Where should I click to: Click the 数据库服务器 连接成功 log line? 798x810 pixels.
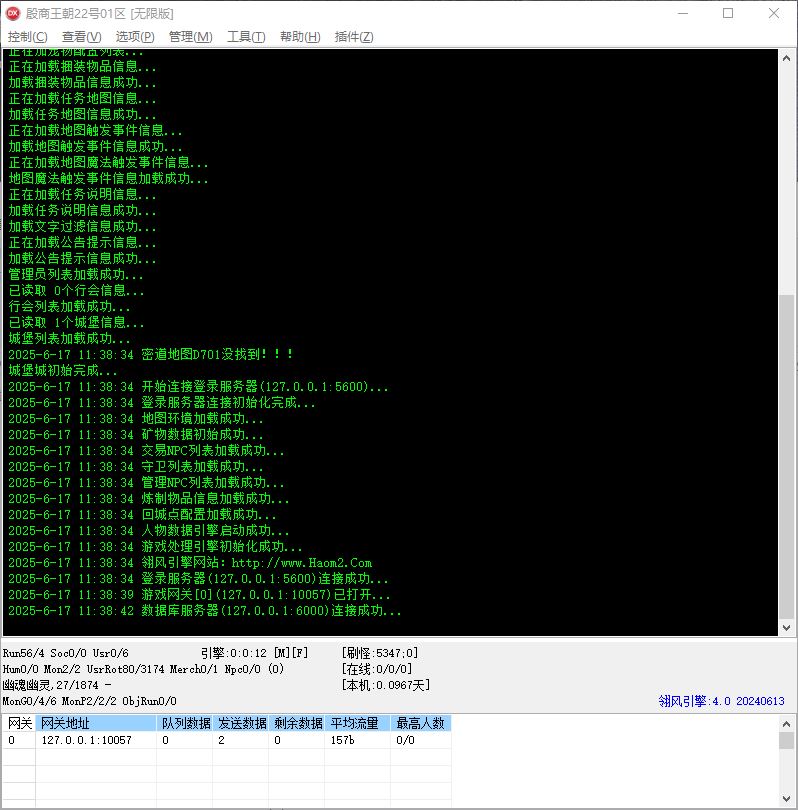pos(205,611)
